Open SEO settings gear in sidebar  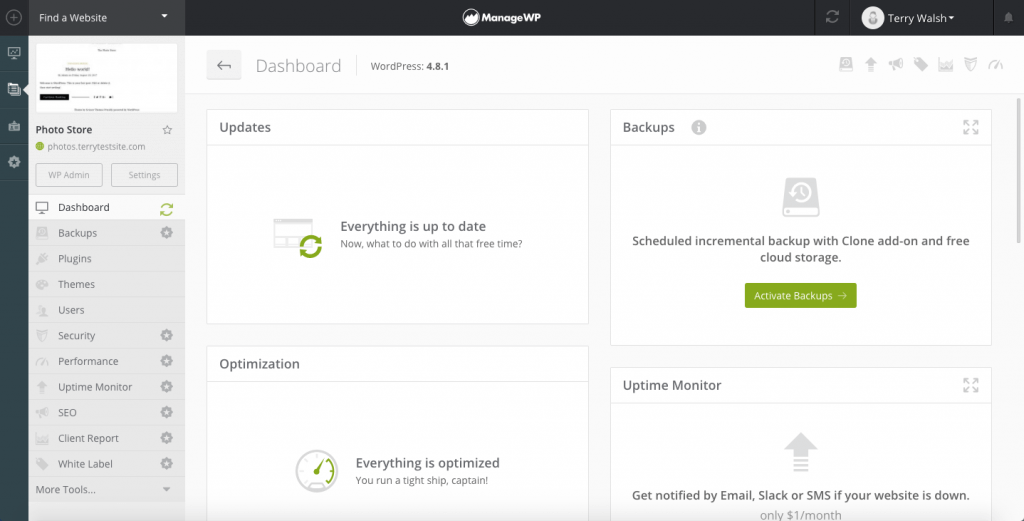coord(167,412)
